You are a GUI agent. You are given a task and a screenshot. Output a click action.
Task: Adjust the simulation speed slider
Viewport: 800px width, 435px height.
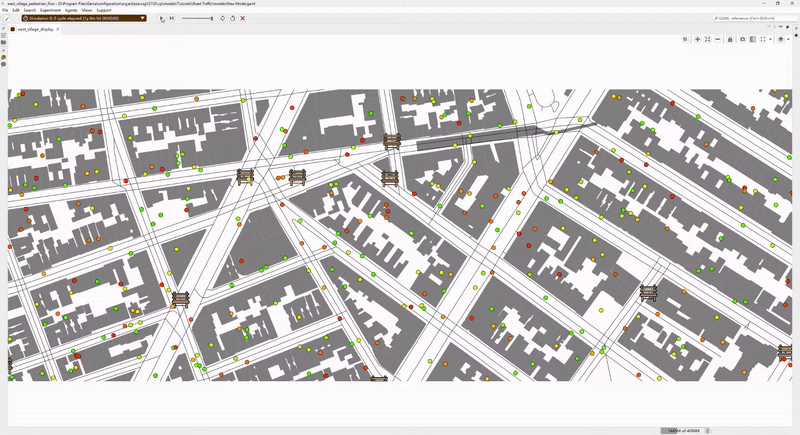[198, 18]
